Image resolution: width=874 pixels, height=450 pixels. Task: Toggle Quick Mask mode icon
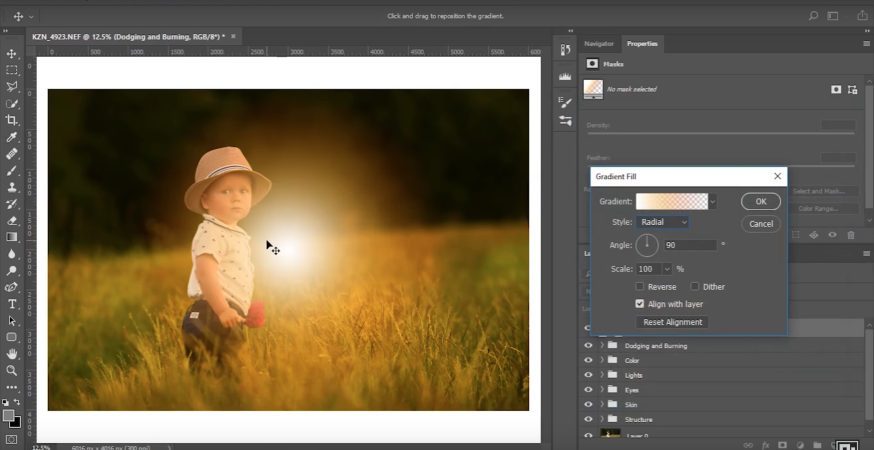[x=11, y=440]
